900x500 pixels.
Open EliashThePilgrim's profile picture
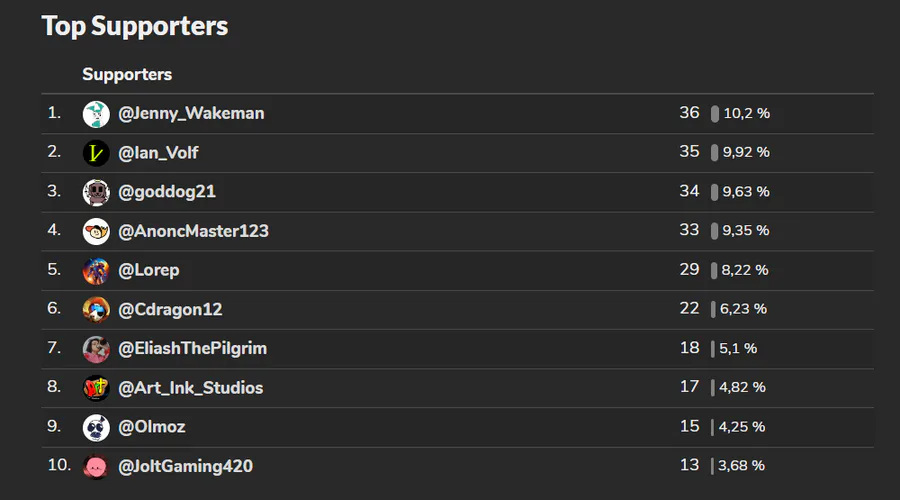click(96, 349)
